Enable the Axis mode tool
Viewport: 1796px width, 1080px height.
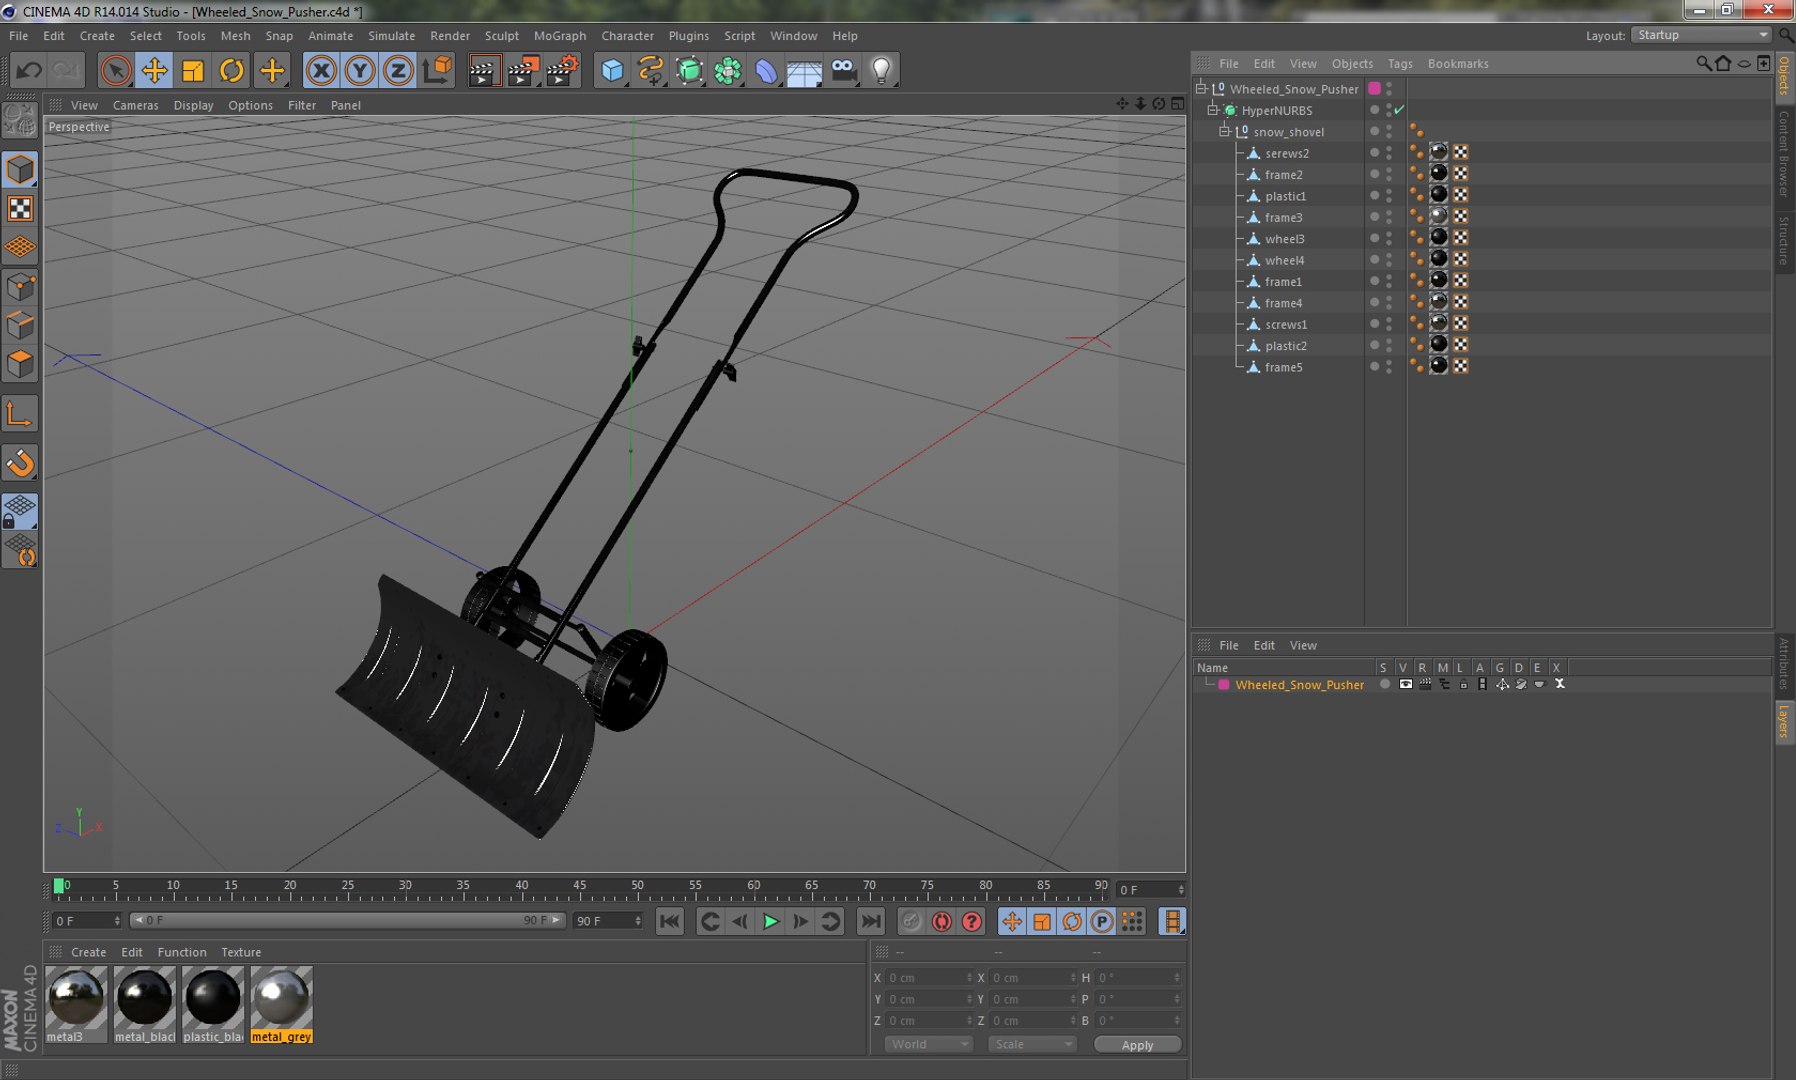(x=20, y=414)
